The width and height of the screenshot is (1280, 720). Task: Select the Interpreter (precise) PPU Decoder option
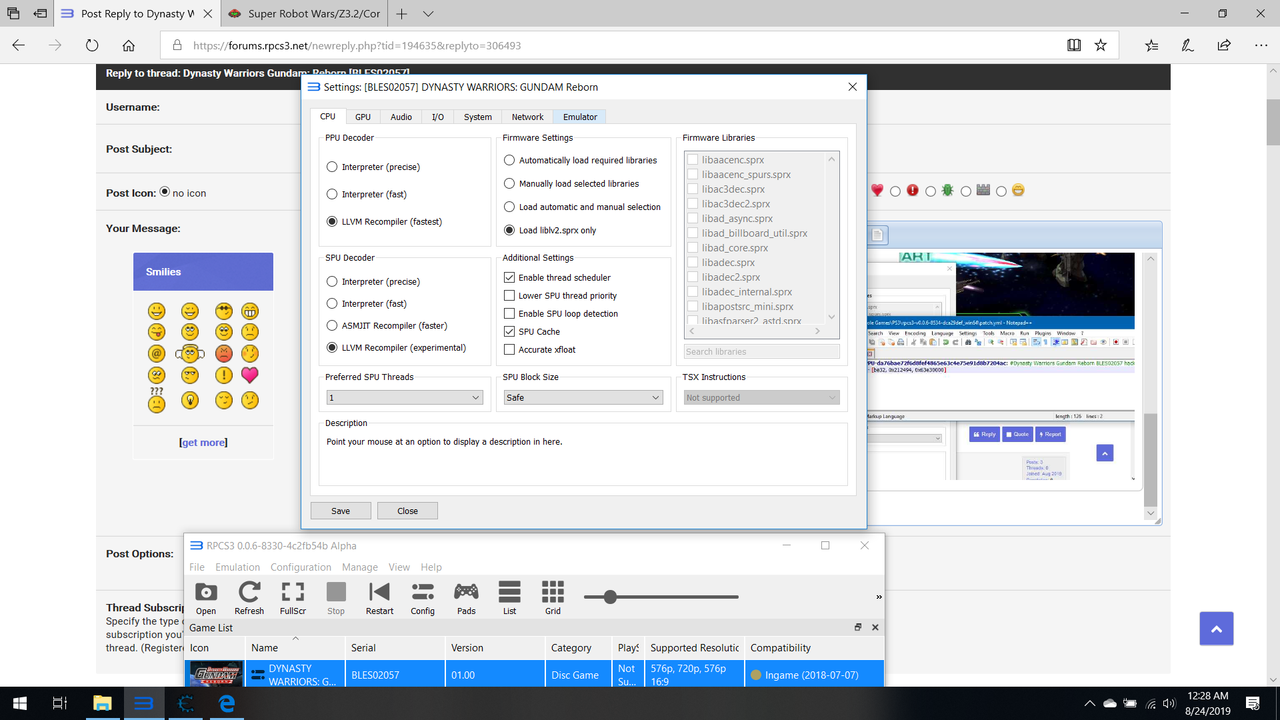tap(331, 166)
